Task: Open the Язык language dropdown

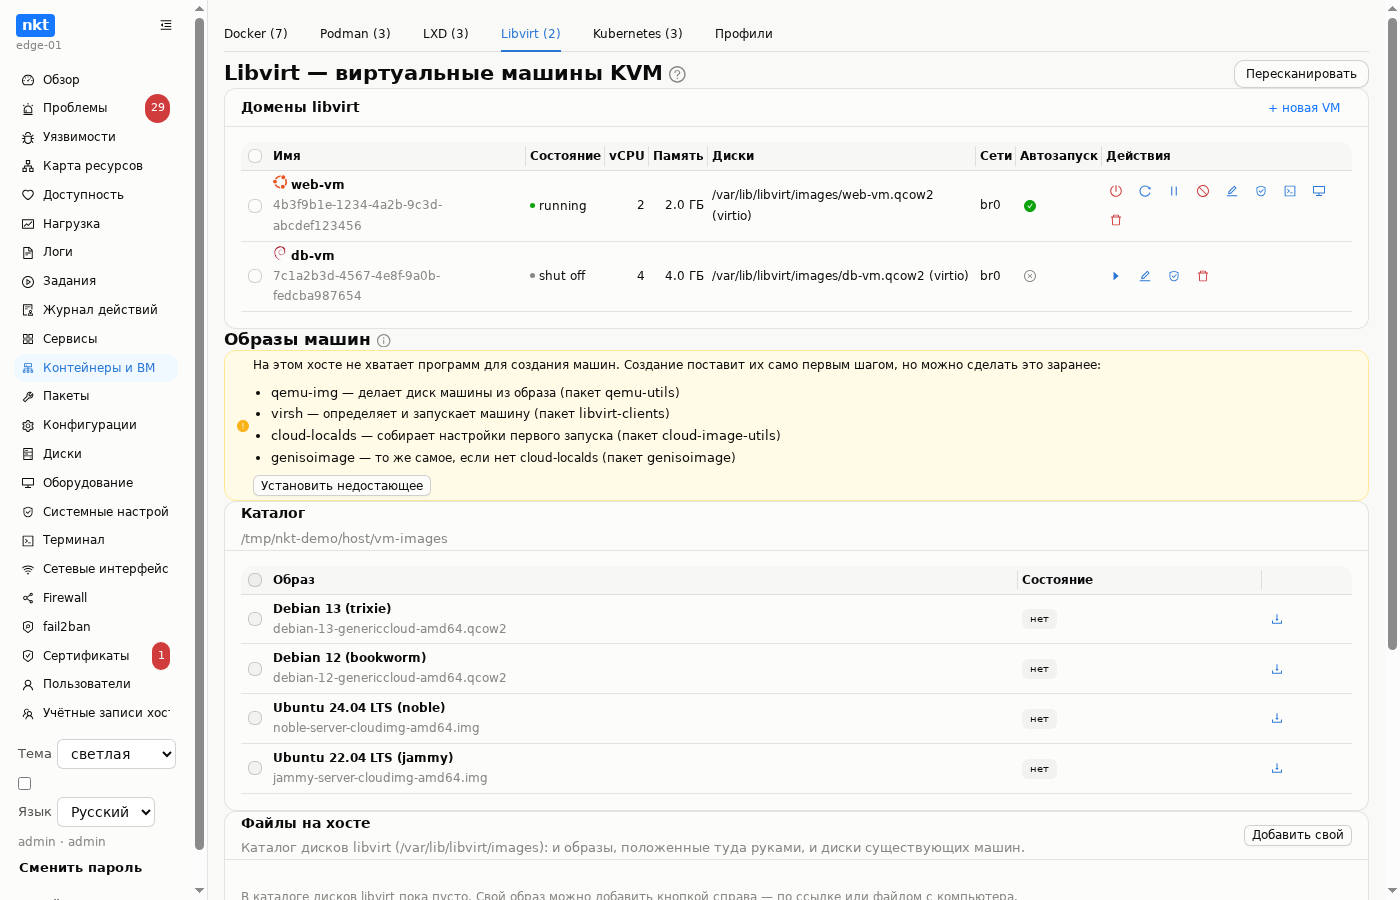Action: pos(106,812)
